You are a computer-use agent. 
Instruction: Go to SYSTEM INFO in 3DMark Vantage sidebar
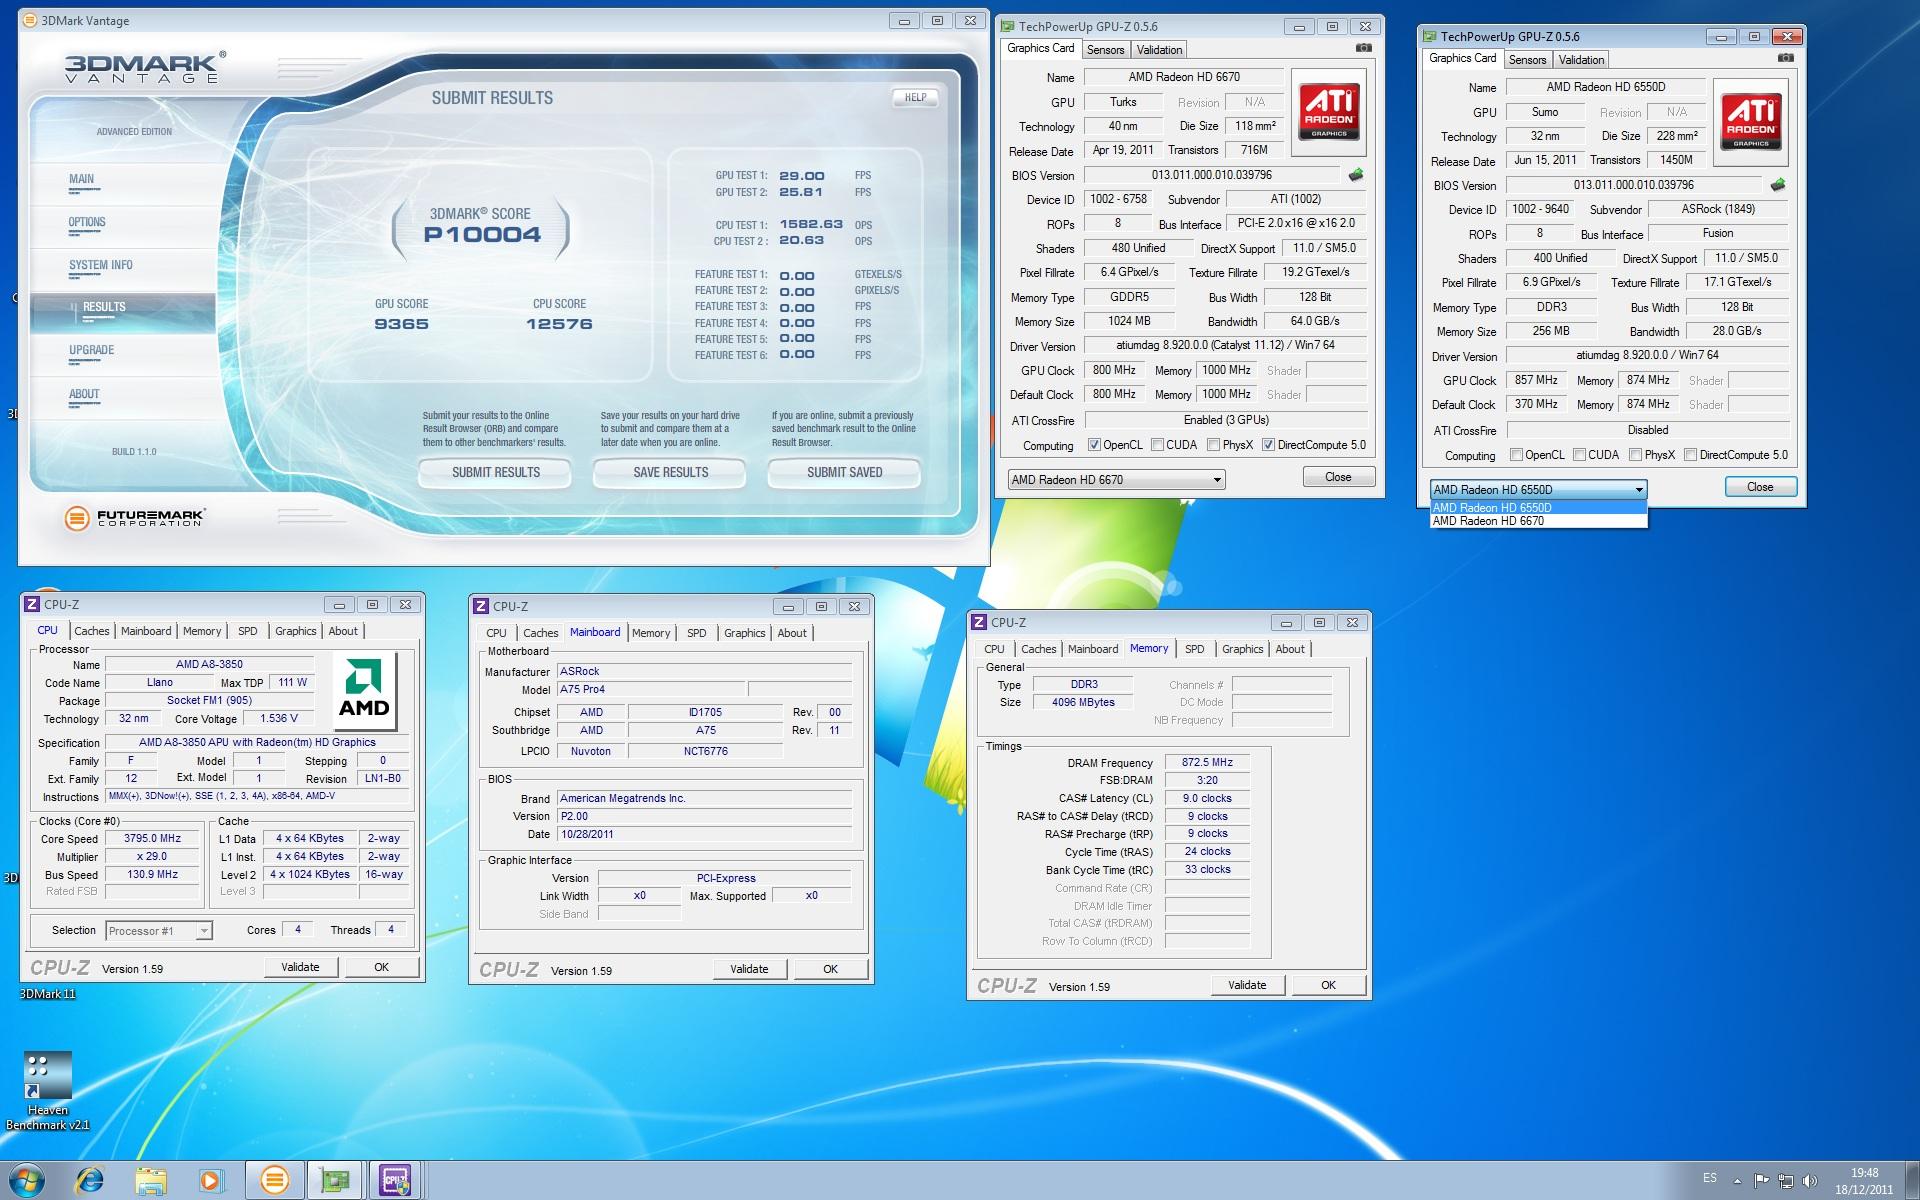click(101, 265)
